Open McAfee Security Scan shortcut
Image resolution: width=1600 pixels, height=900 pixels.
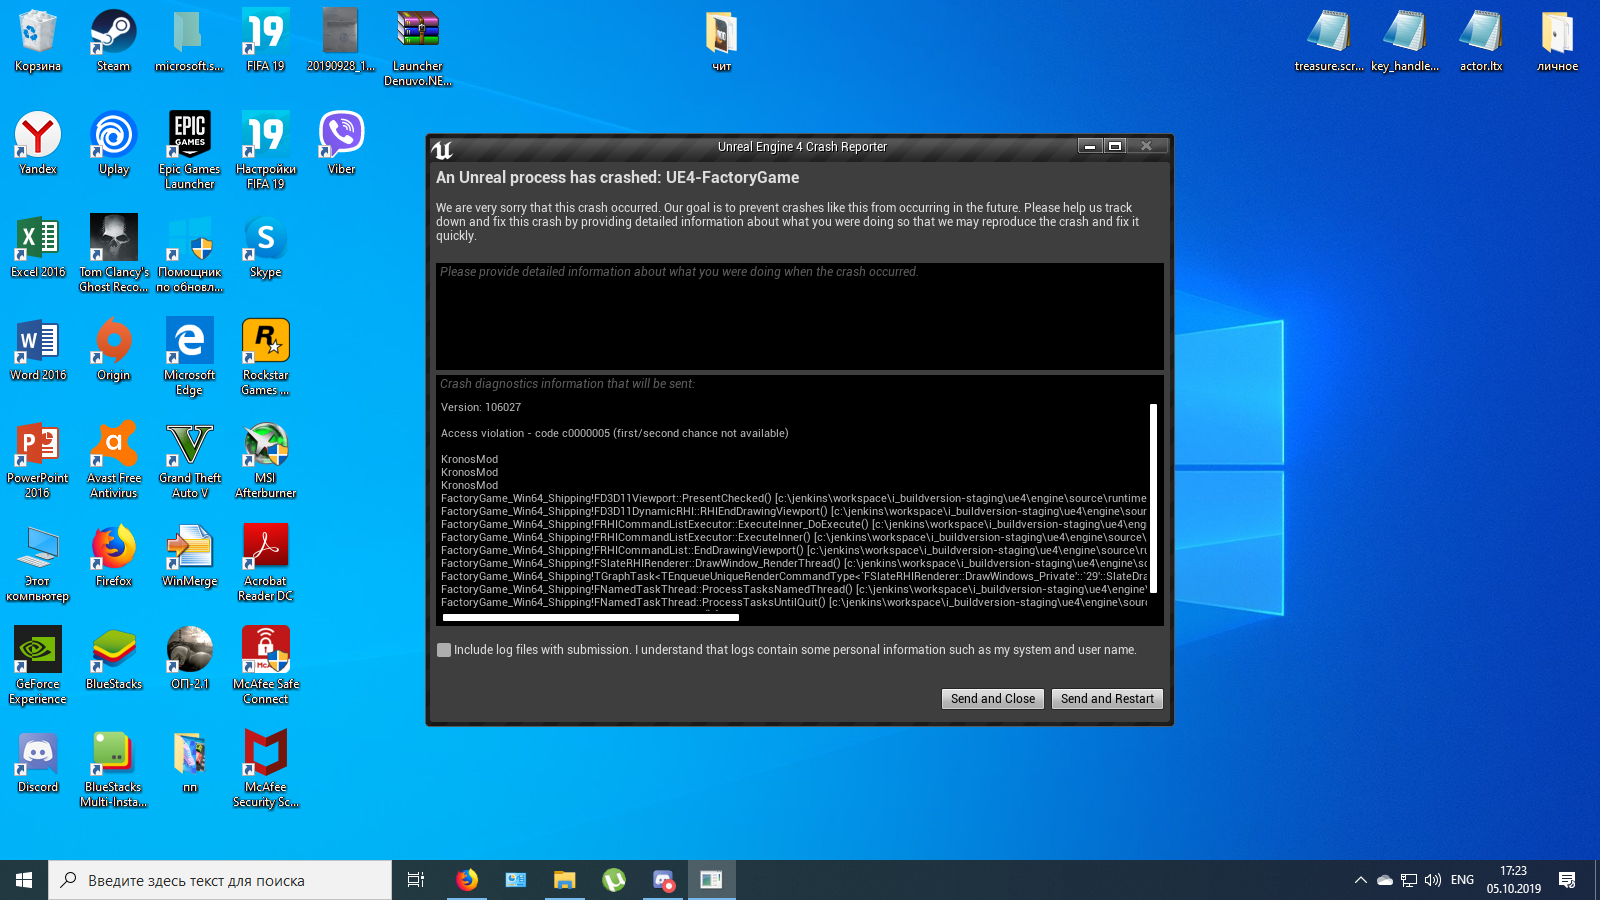pyautogui.click(x=265, y=768)
